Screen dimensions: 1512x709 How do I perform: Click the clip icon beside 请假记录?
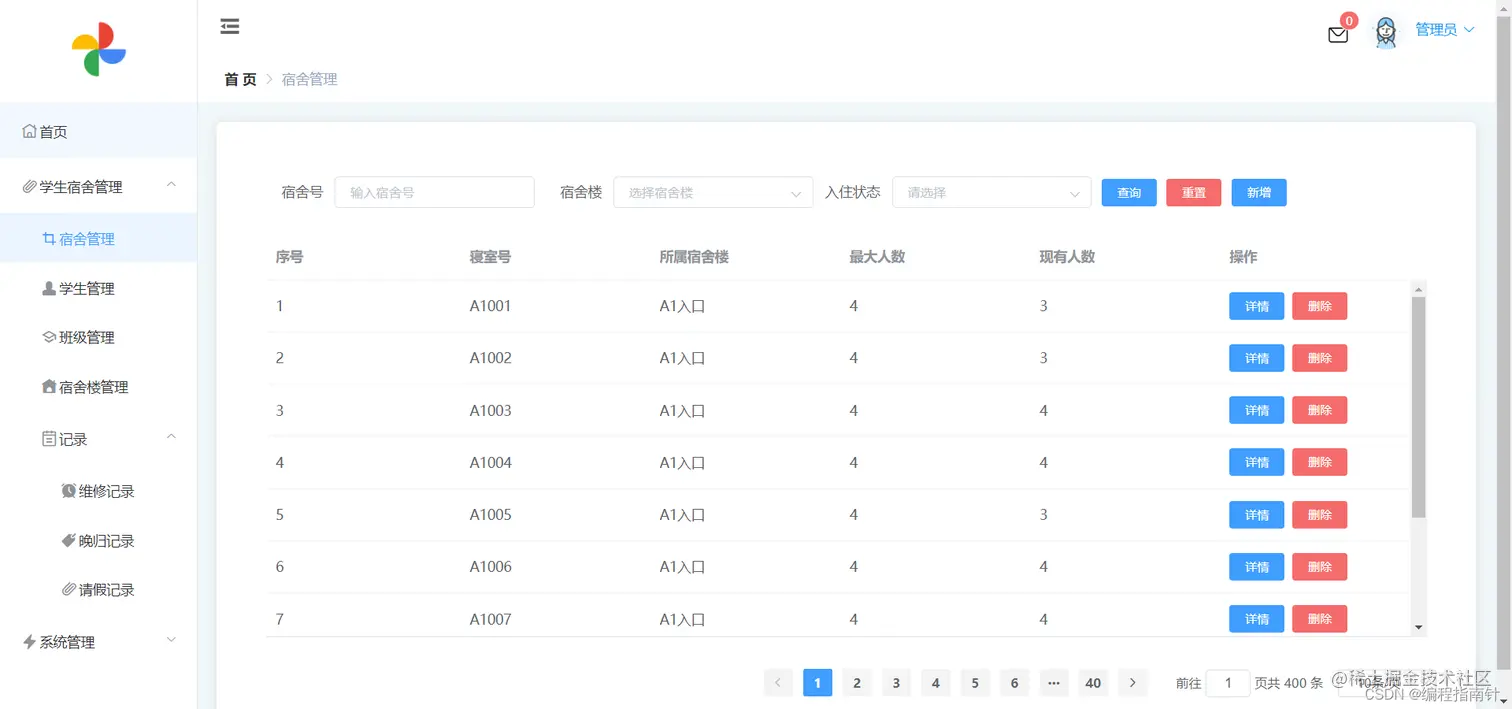(69, 589)
